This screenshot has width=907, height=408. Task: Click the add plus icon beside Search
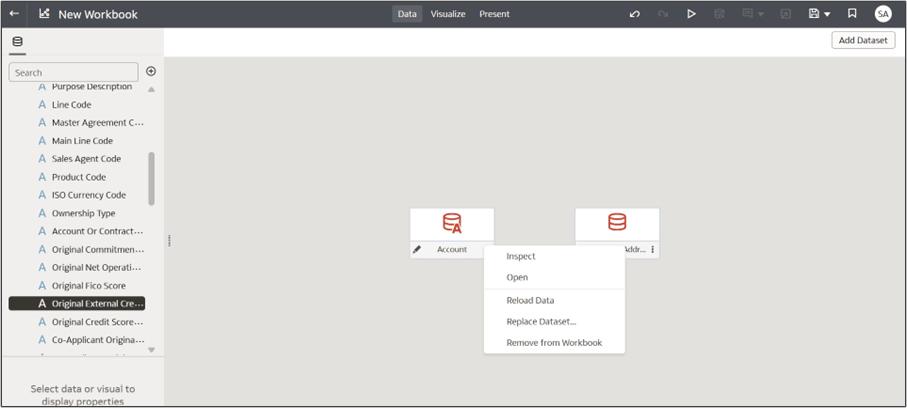pos(151,71)
